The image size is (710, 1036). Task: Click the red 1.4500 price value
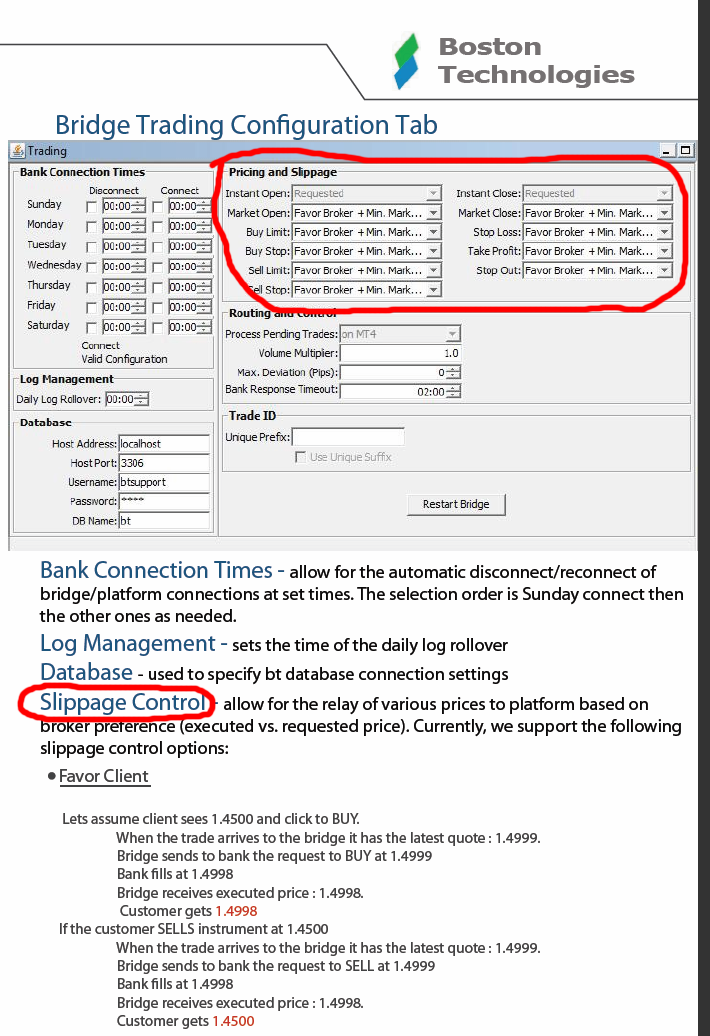pos(233,1021)
